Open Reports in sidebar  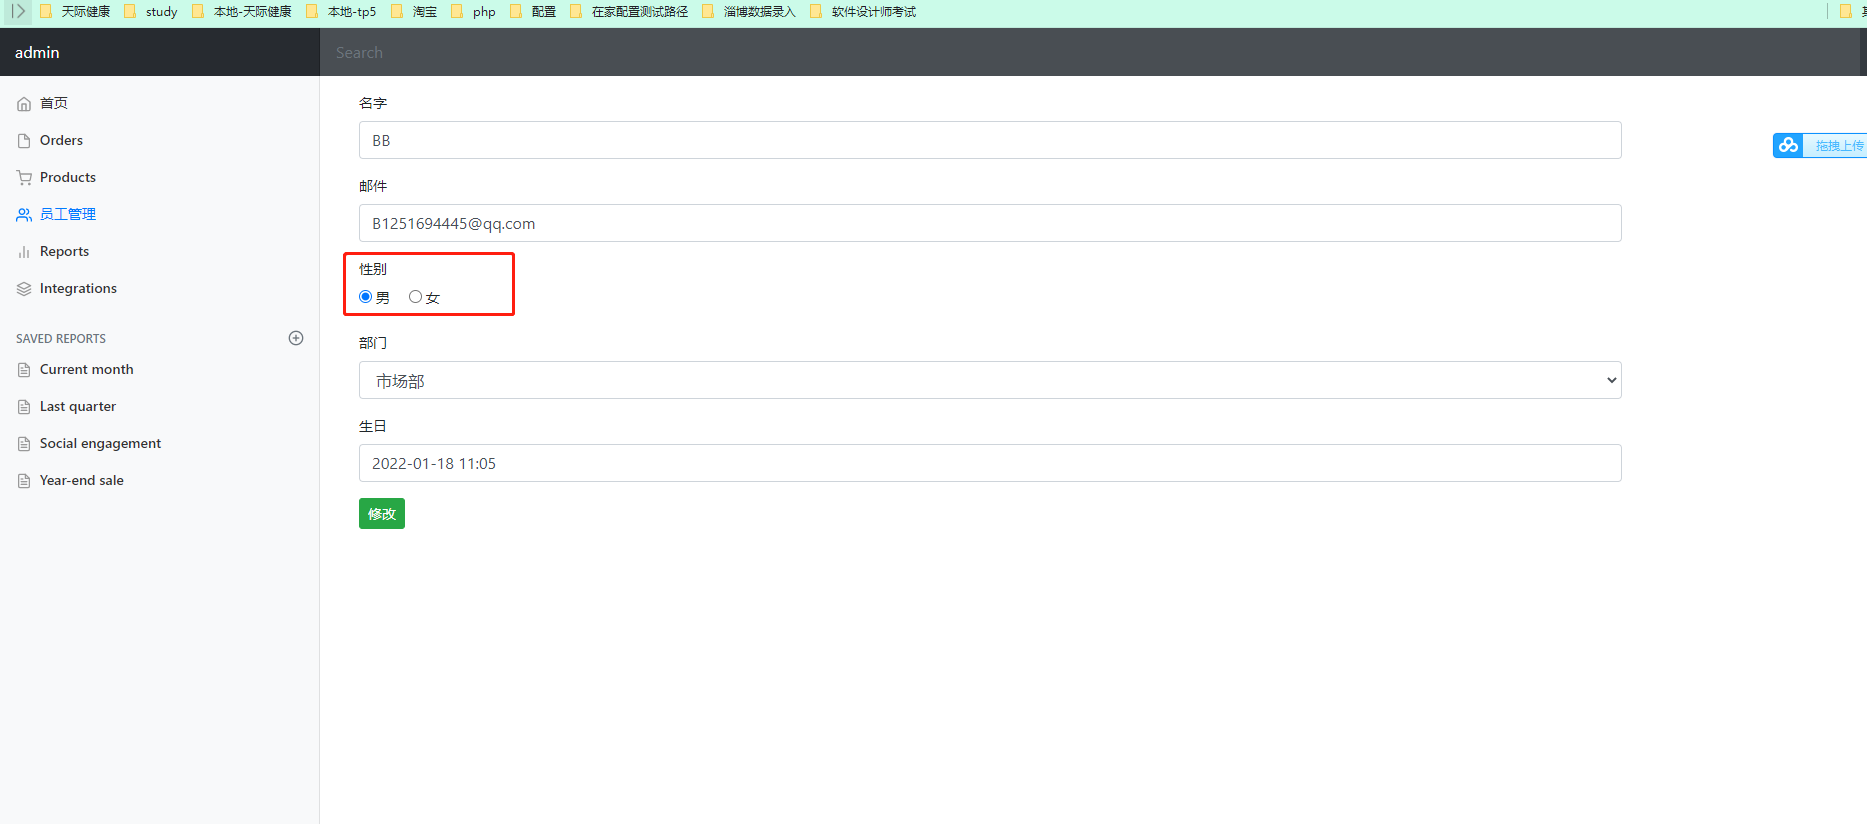tap(64, 252)
